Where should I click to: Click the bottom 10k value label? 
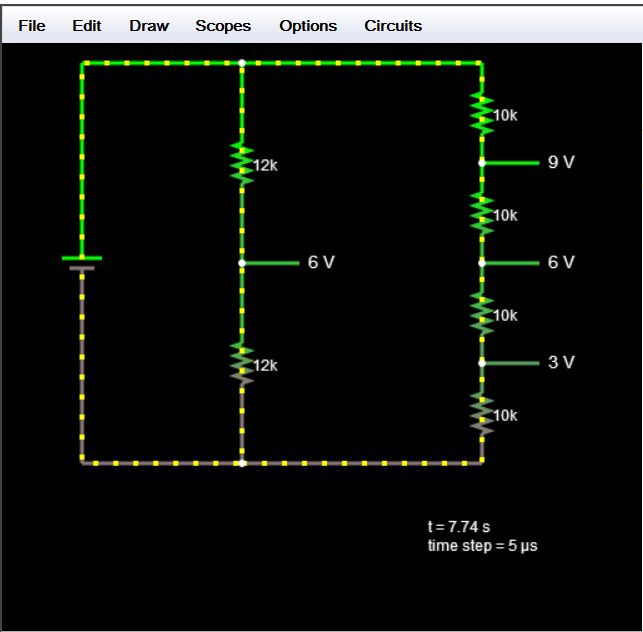505,416
